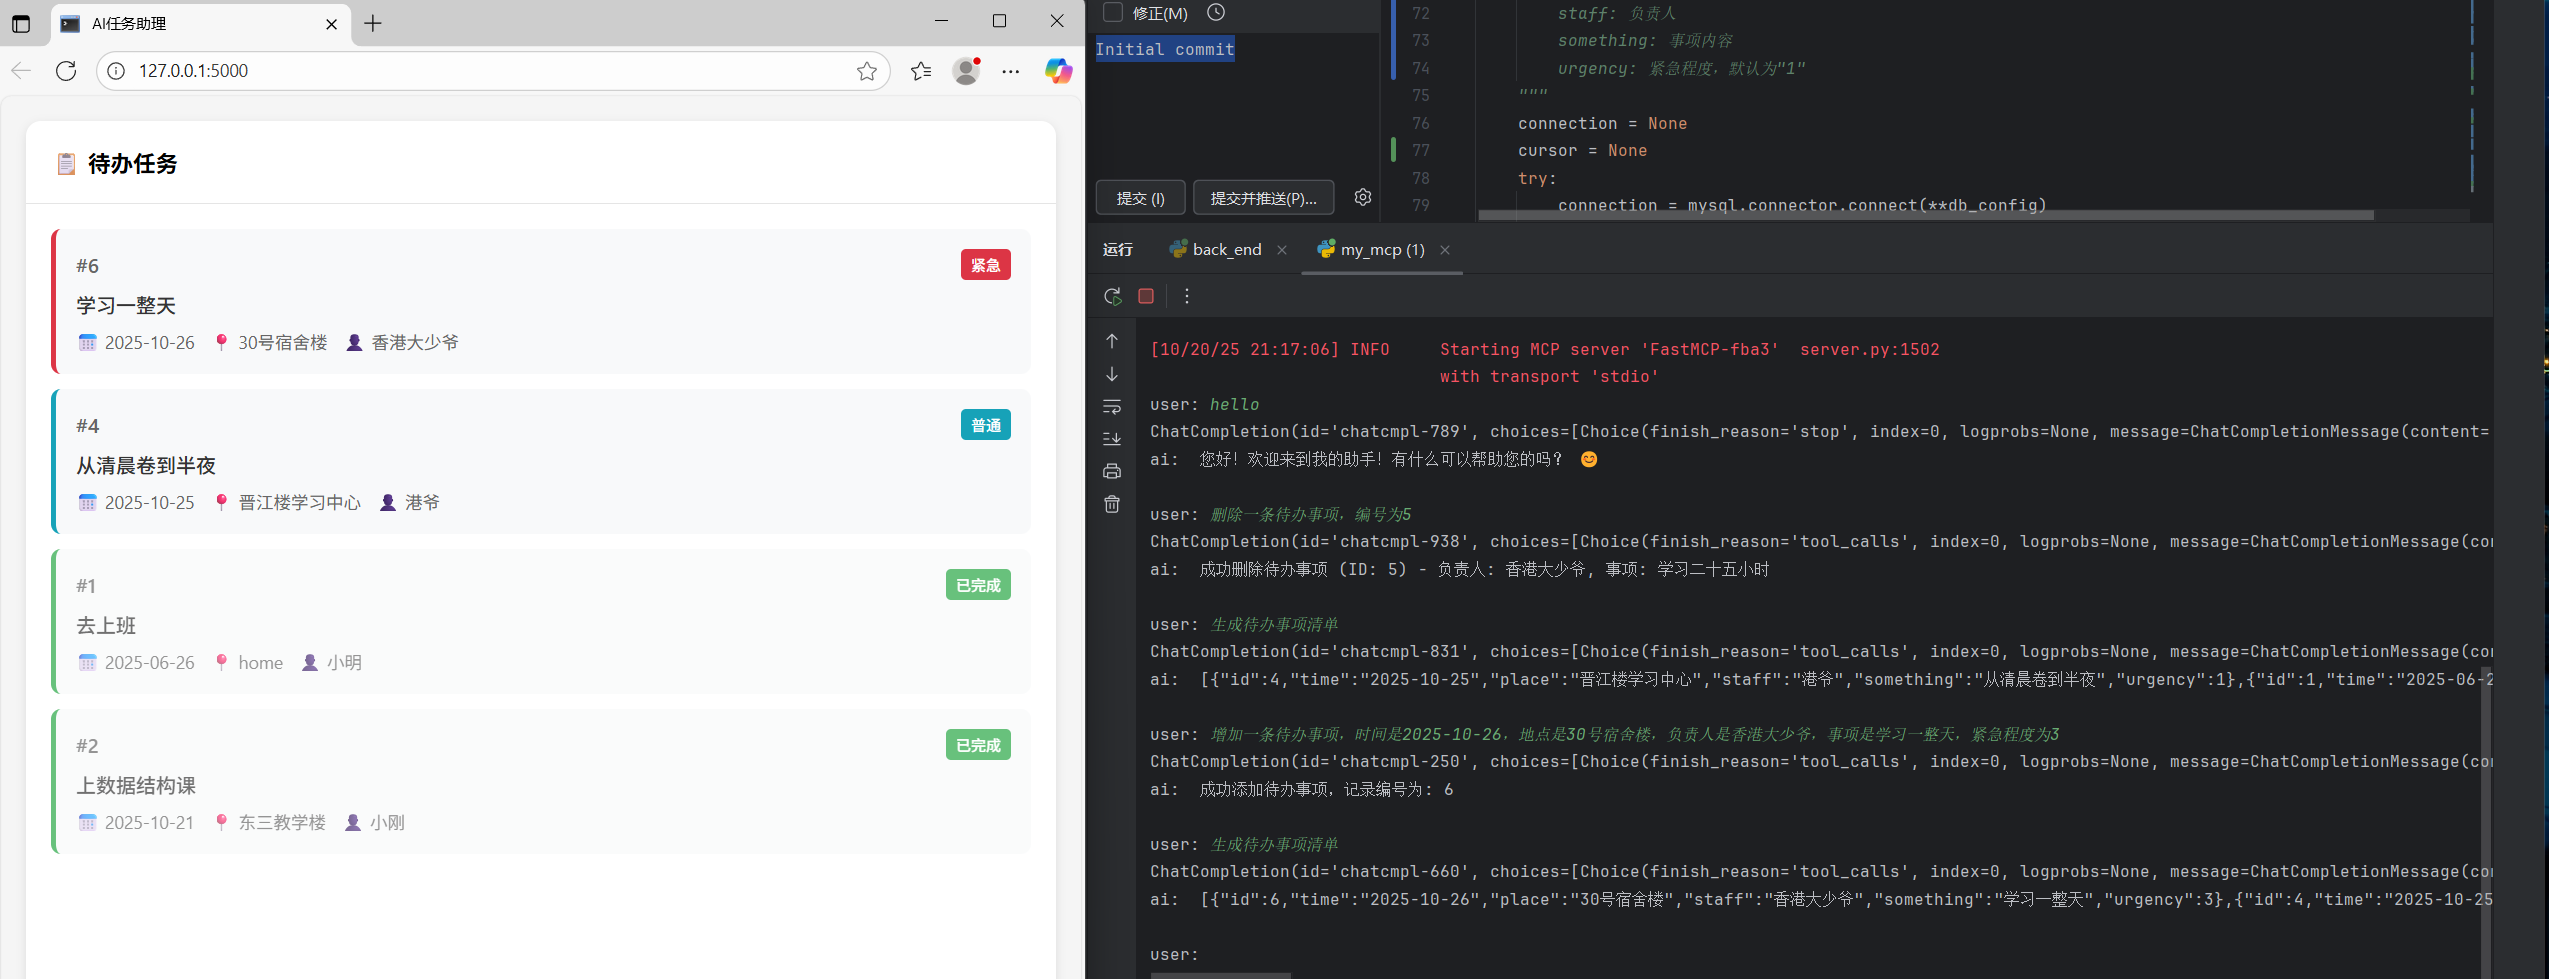Stop the running my_mcp process
This screenshot has height=979, width=2549.
pyautogui.click(x=1146, y=296)
